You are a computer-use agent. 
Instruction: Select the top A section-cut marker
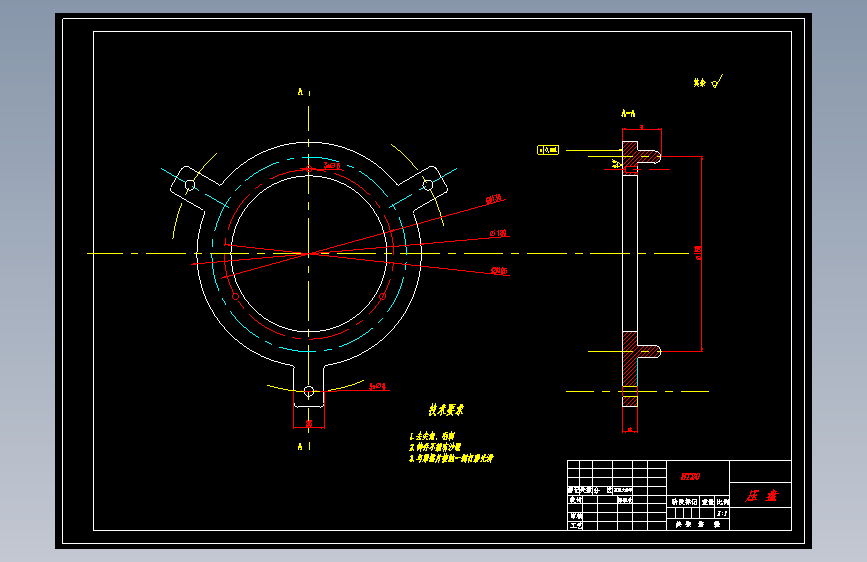300,92
